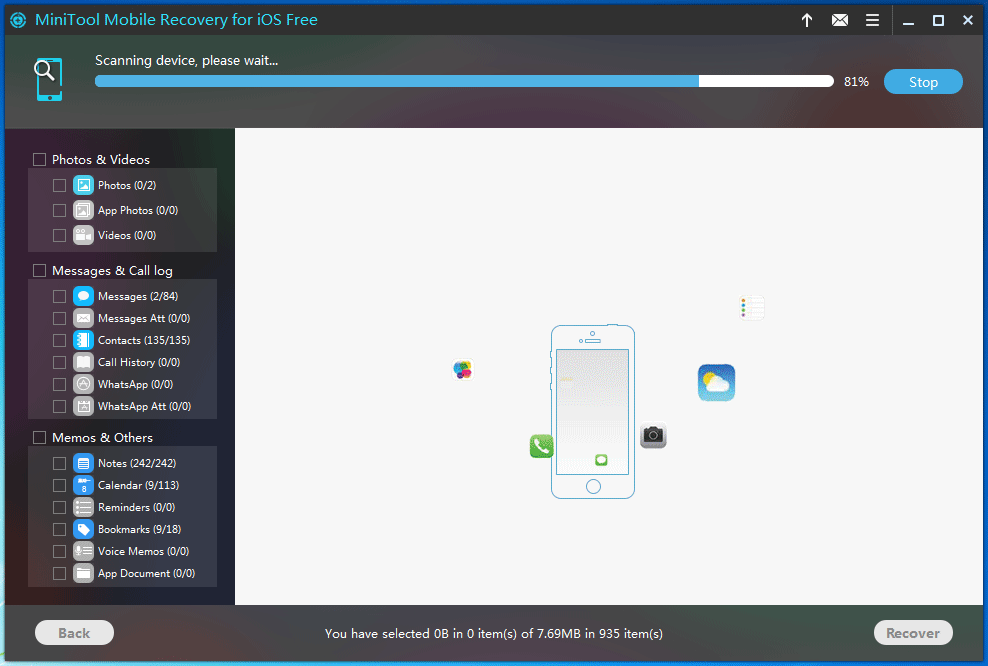Stop the device scan
The width and height of the screenshot is (988, 666).
point(923,82)
